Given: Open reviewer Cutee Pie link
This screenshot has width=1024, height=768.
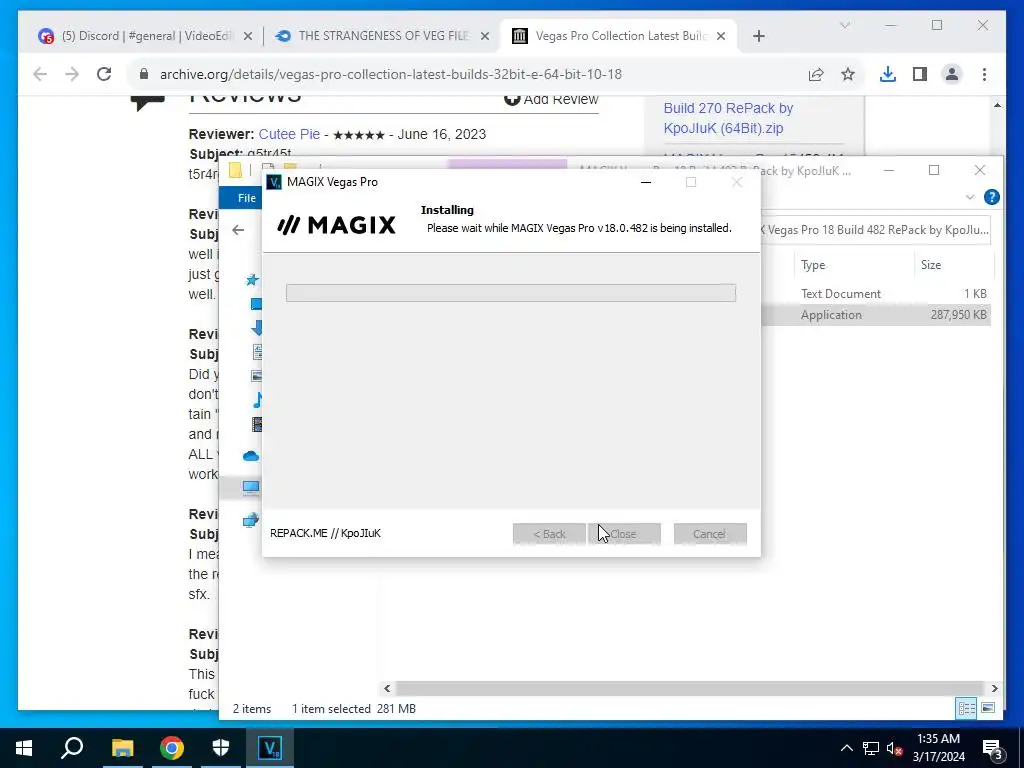Looking at the screenshot, I should tap(289, 134).
